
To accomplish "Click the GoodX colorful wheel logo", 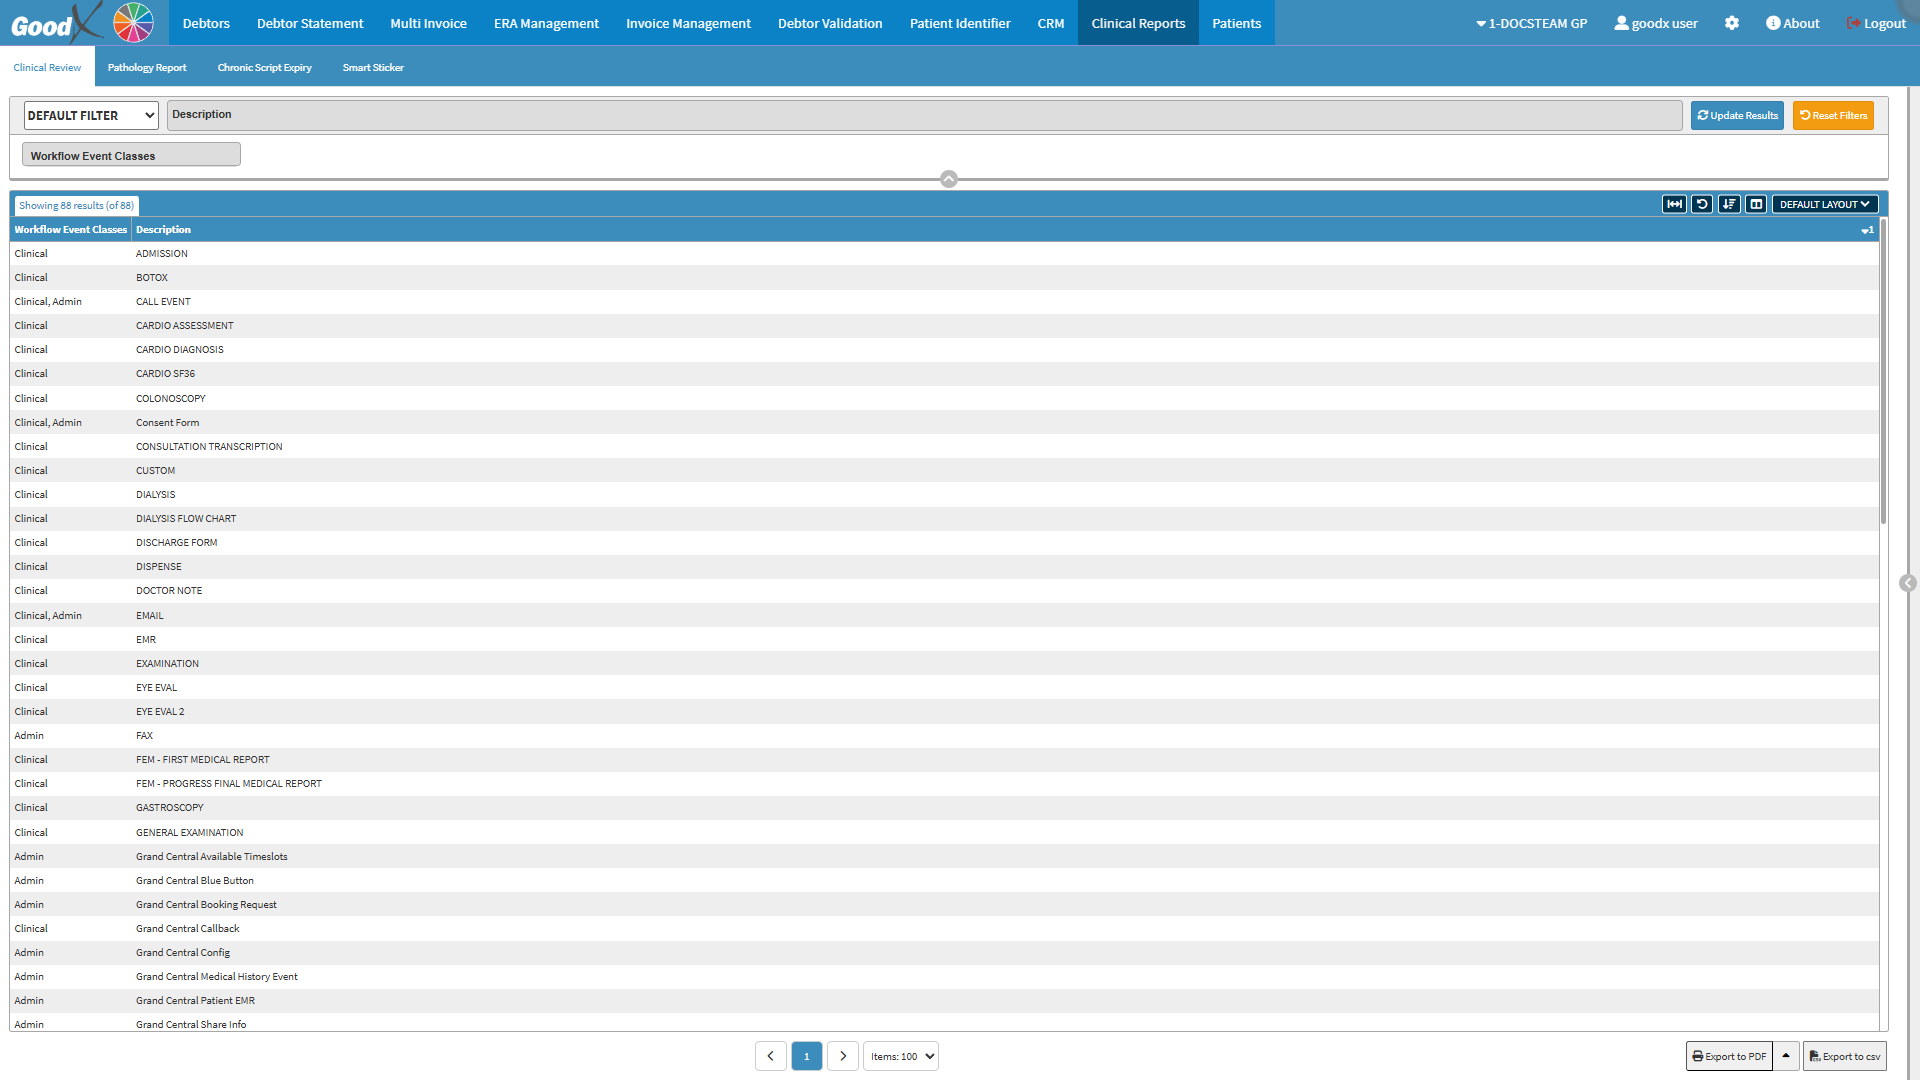I will point(133,22).
